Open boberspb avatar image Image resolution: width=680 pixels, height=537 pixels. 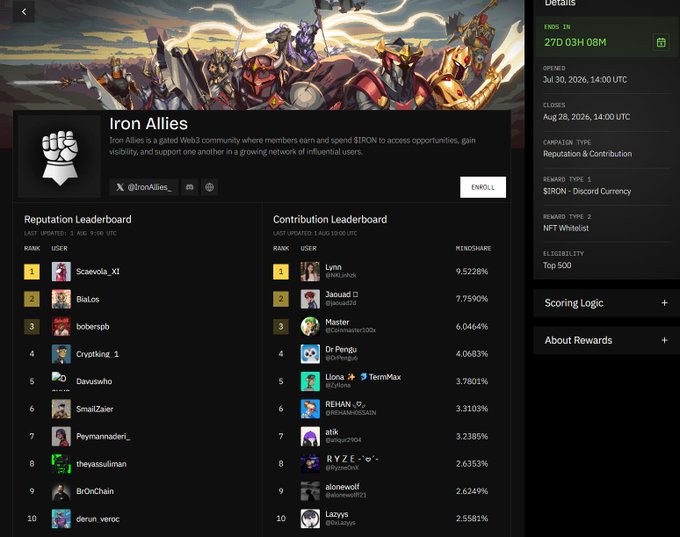coord(61,326)
